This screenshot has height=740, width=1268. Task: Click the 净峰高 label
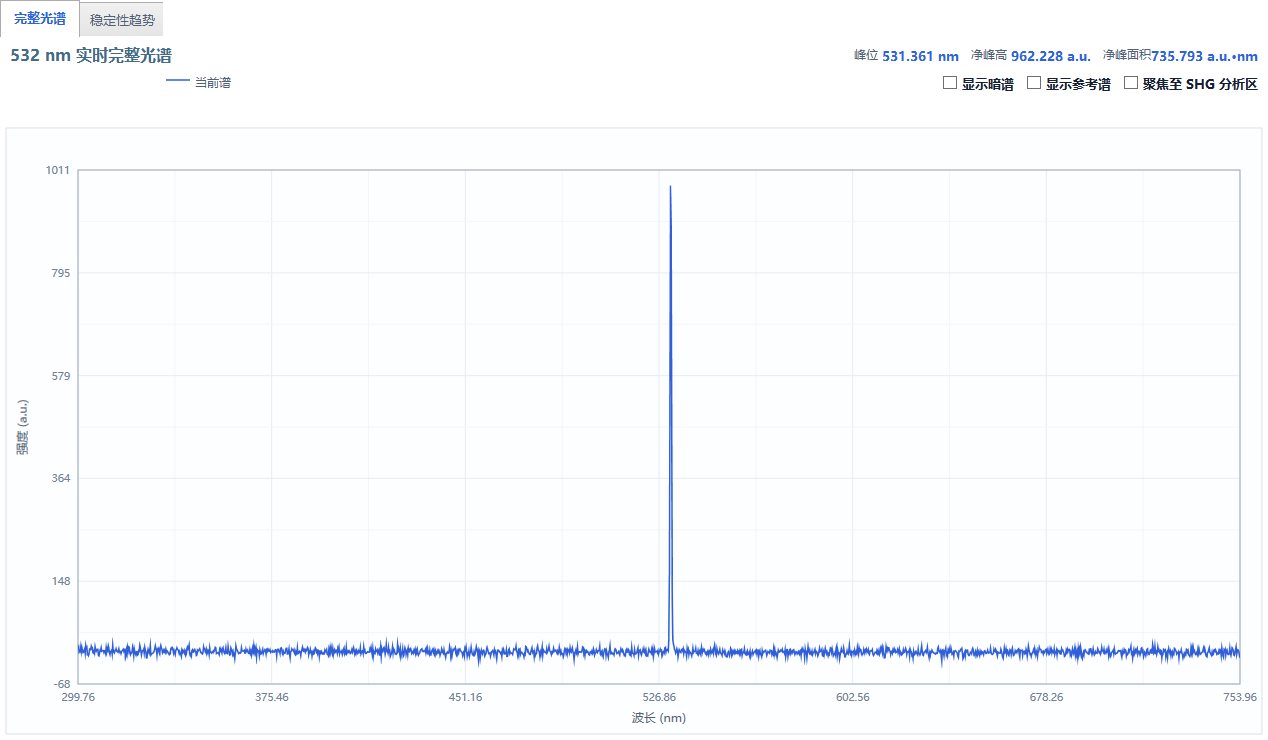tap(988, 55)
